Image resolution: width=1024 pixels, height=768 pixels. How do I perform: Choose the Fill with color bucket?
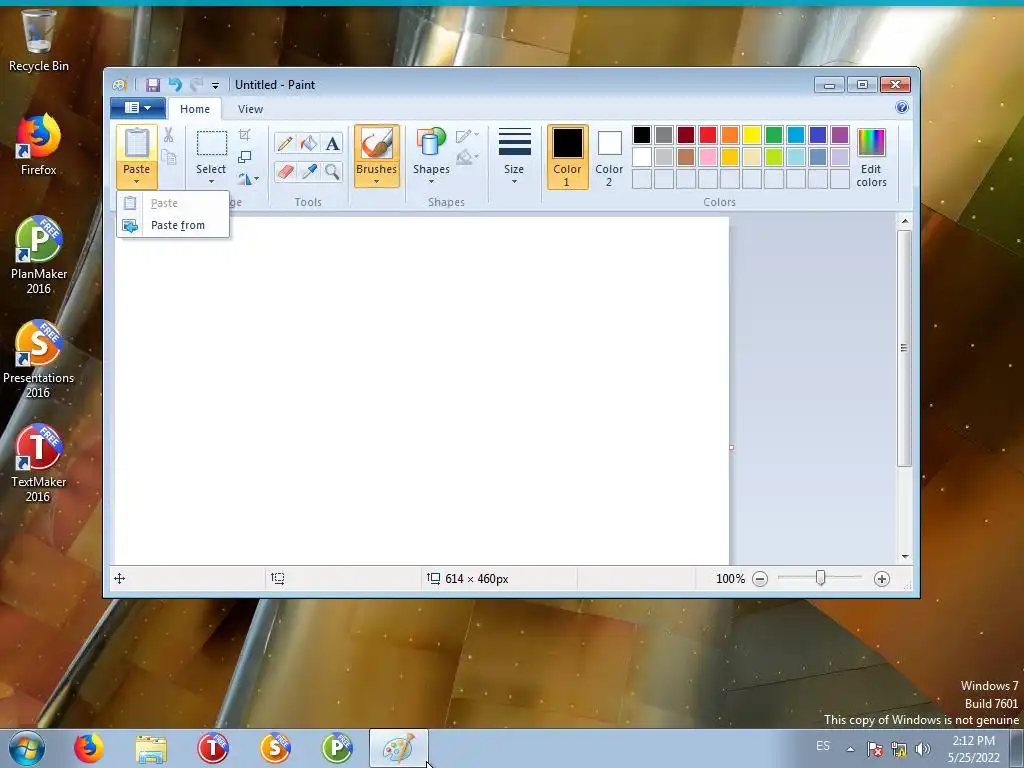309,143
